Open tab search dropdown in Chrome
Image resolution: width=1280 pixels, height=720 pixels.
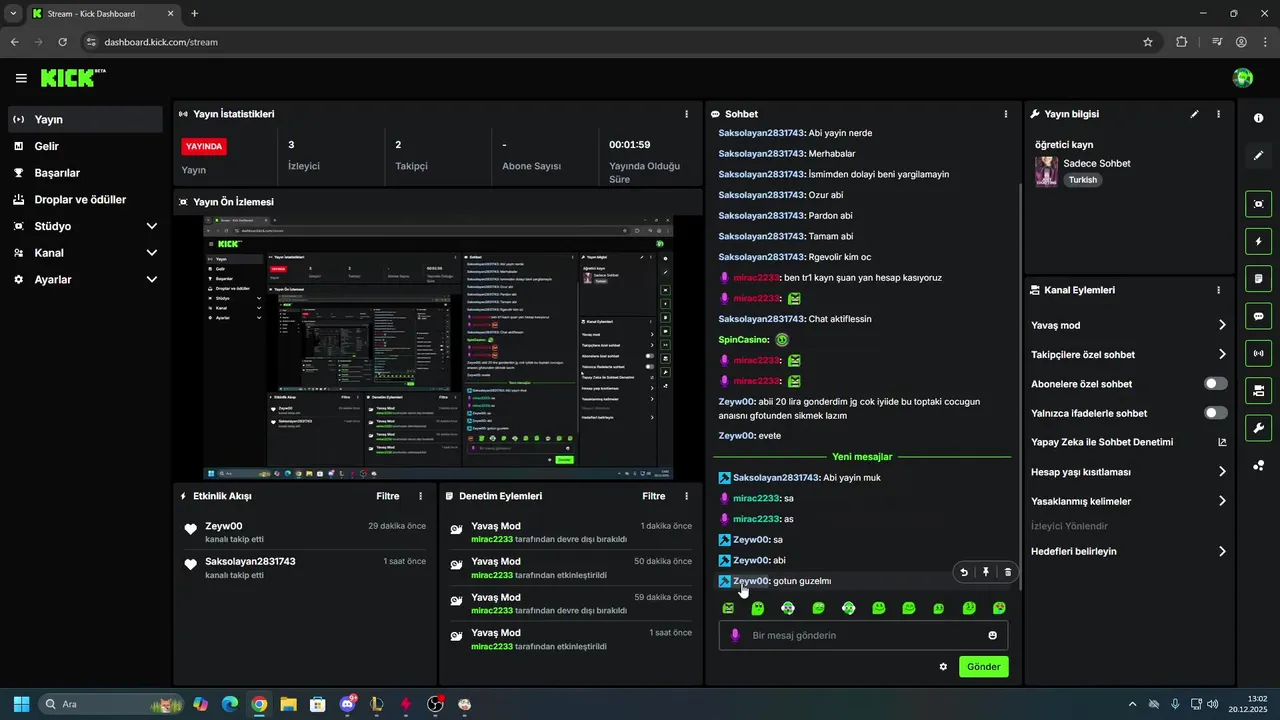(13, 14)
